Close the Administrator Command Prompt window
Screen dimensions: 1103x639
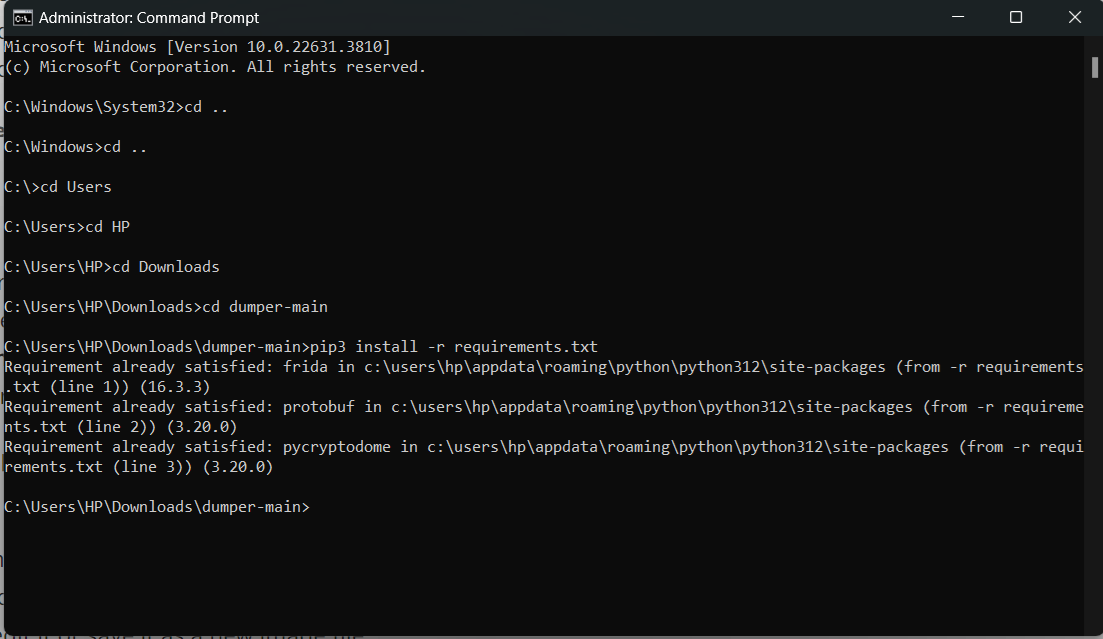pos(1075,17)
